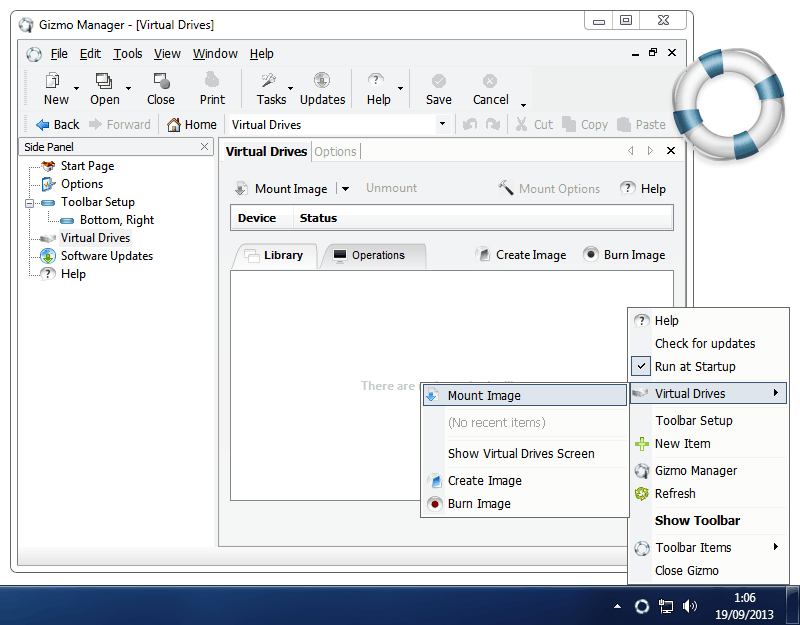This screenshot has width=800, height=625.
Task: Open the Tasks dropdown arrow
Action: 291,89
